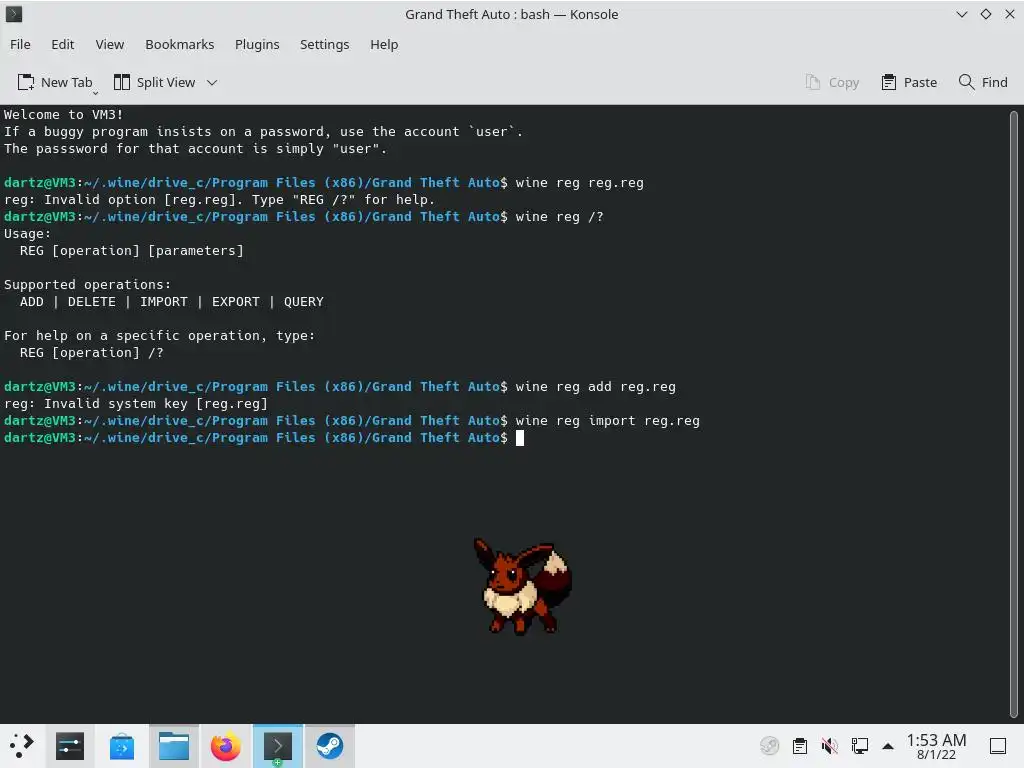Click the clock showing 1:53 AM

point(936,746)
